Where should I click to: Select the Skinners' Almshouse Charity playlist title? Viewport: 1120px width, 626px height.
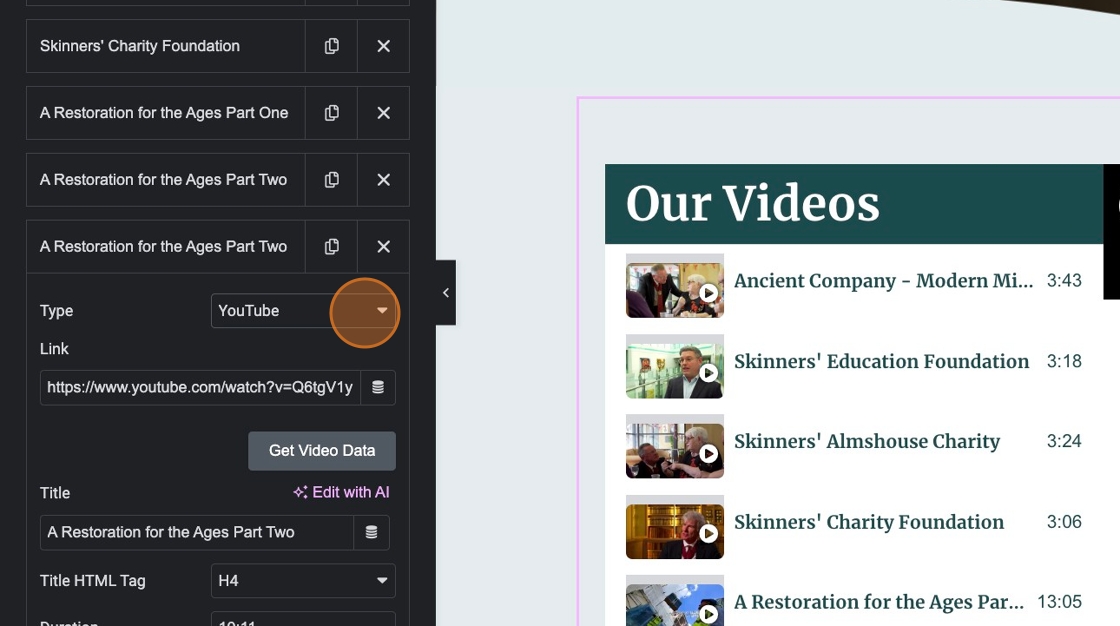click(867, 442)
